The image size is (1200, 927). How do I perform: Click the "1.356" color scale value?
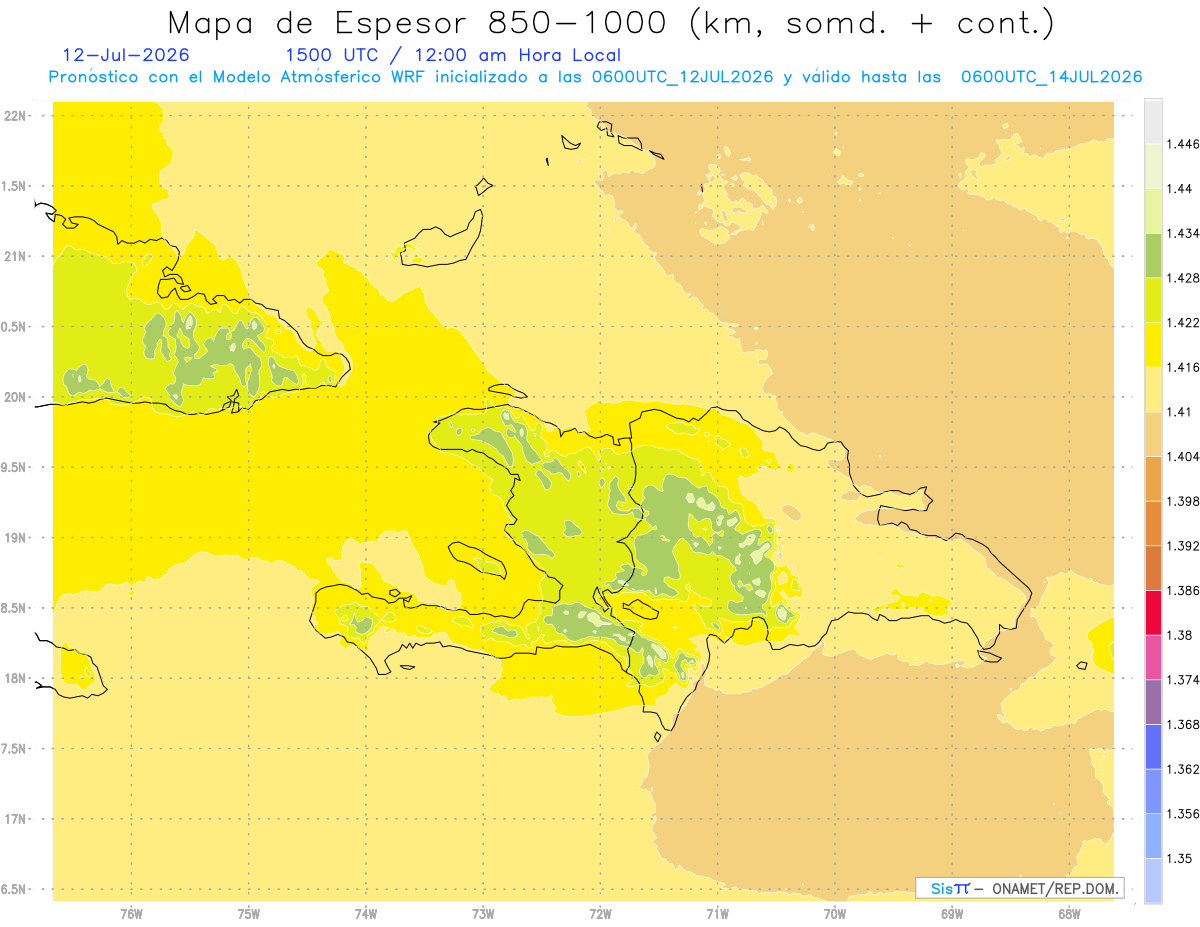click(x=1183, y=814)
